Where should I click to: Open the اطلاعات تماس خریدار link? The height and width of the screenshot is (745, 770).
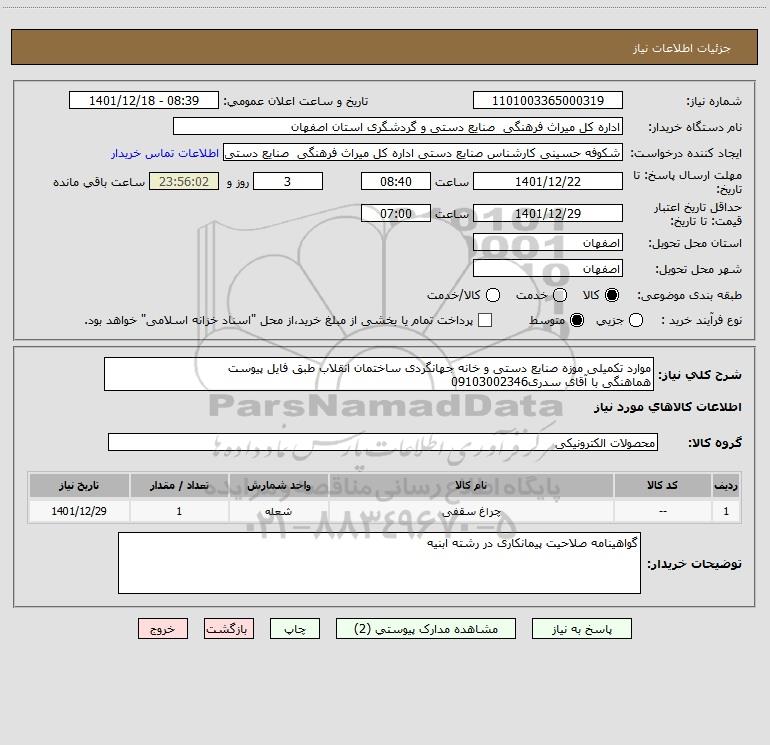point(165,153)
